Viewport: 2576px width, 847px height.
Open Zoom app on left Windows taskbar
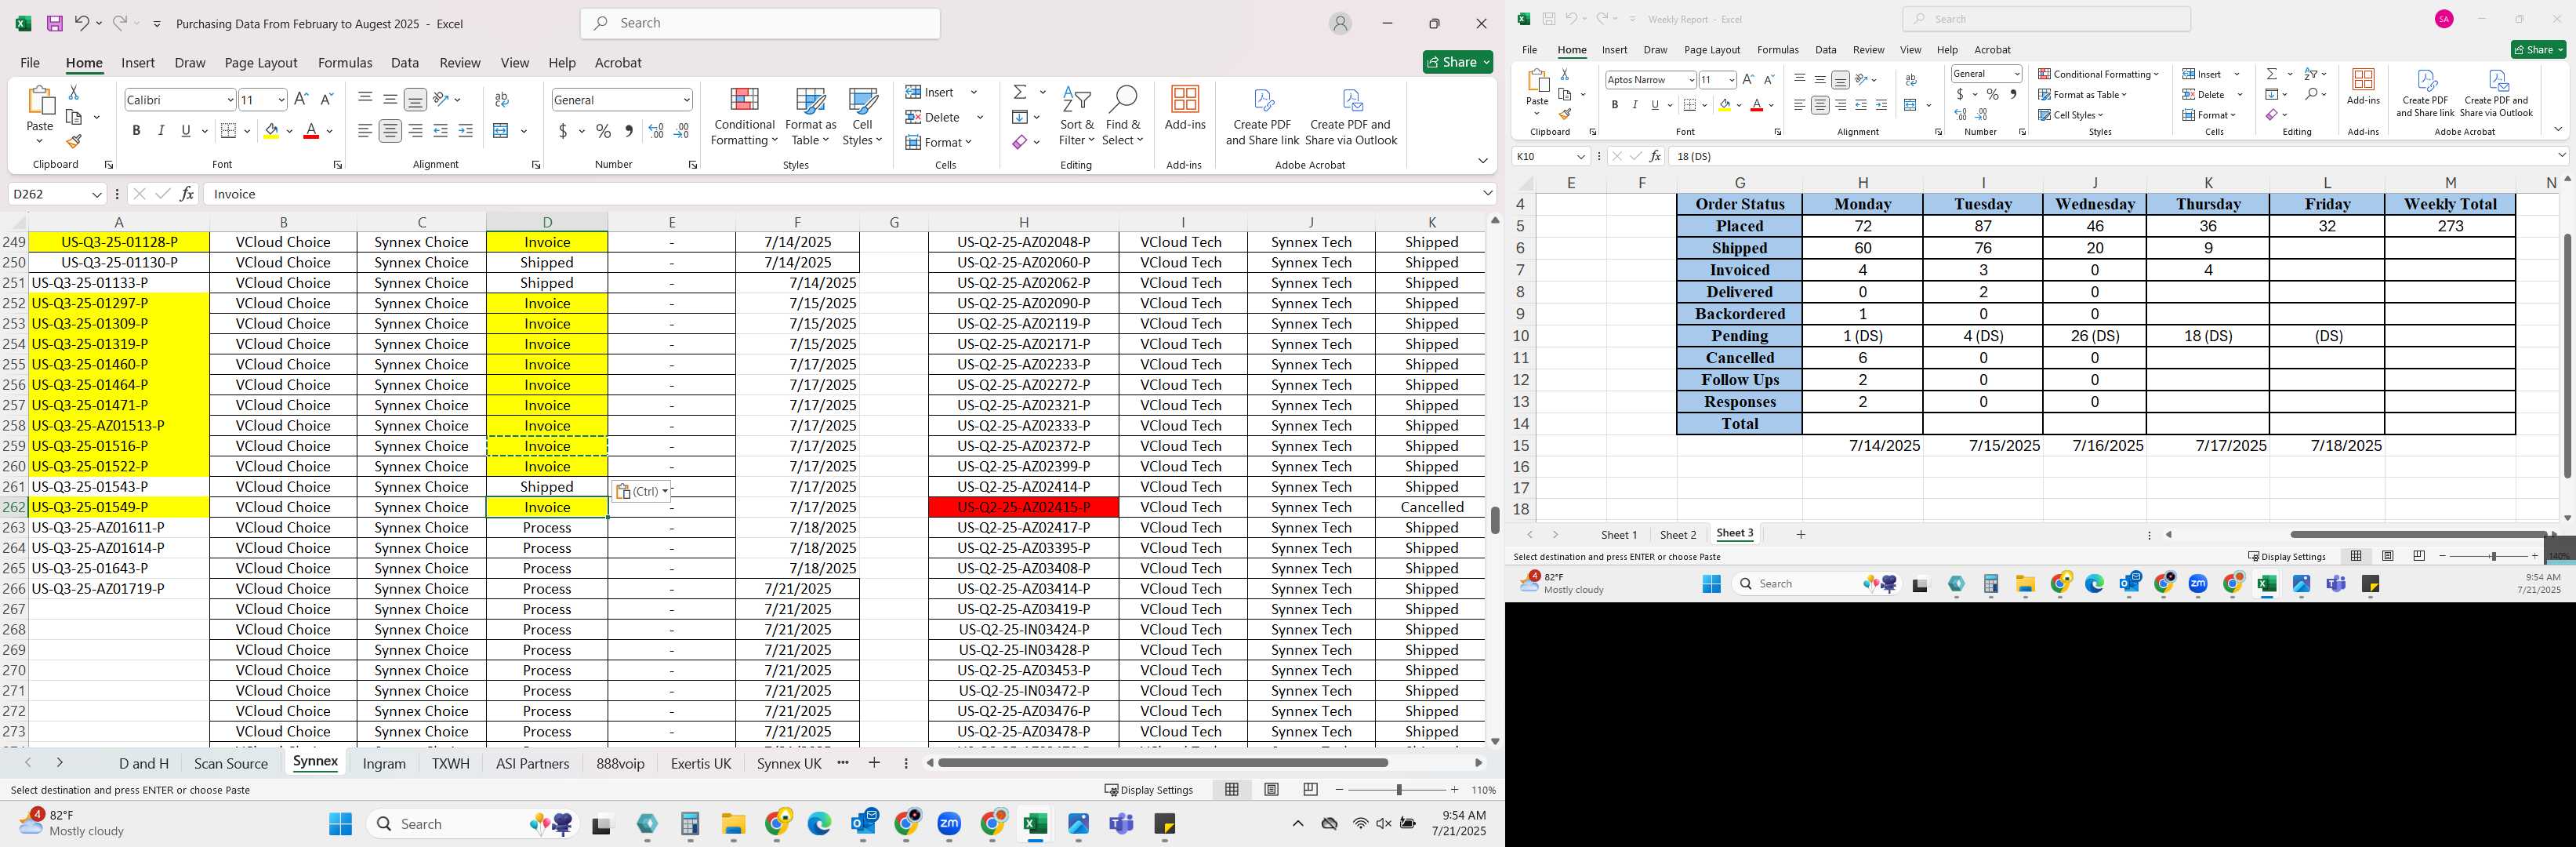pos(949,824)
